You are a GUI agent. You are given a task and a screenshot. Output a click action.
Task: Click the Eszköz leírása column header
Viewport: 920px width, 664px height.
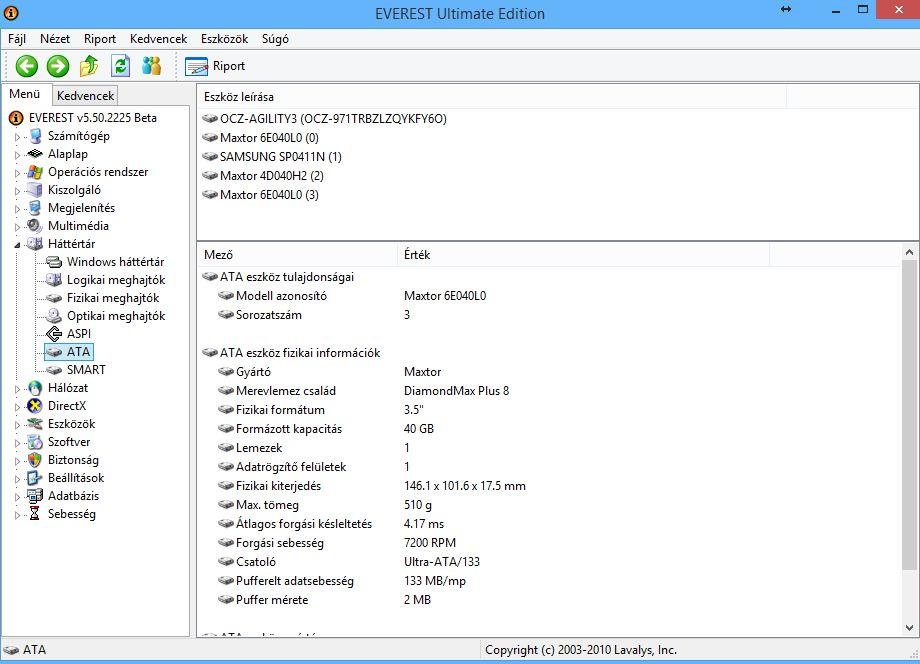[492, 97]
